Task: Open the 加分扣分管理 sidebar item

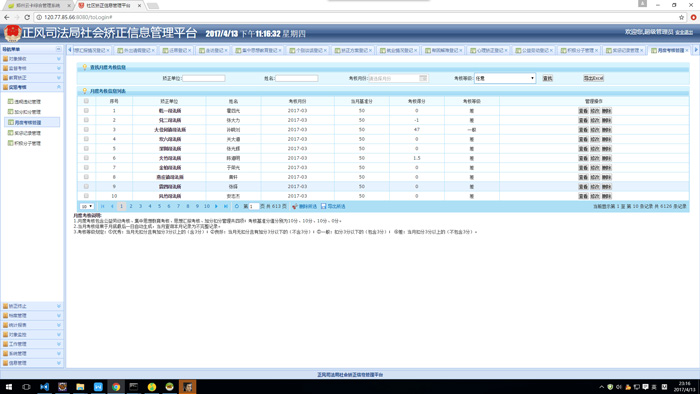Action: 24,112
